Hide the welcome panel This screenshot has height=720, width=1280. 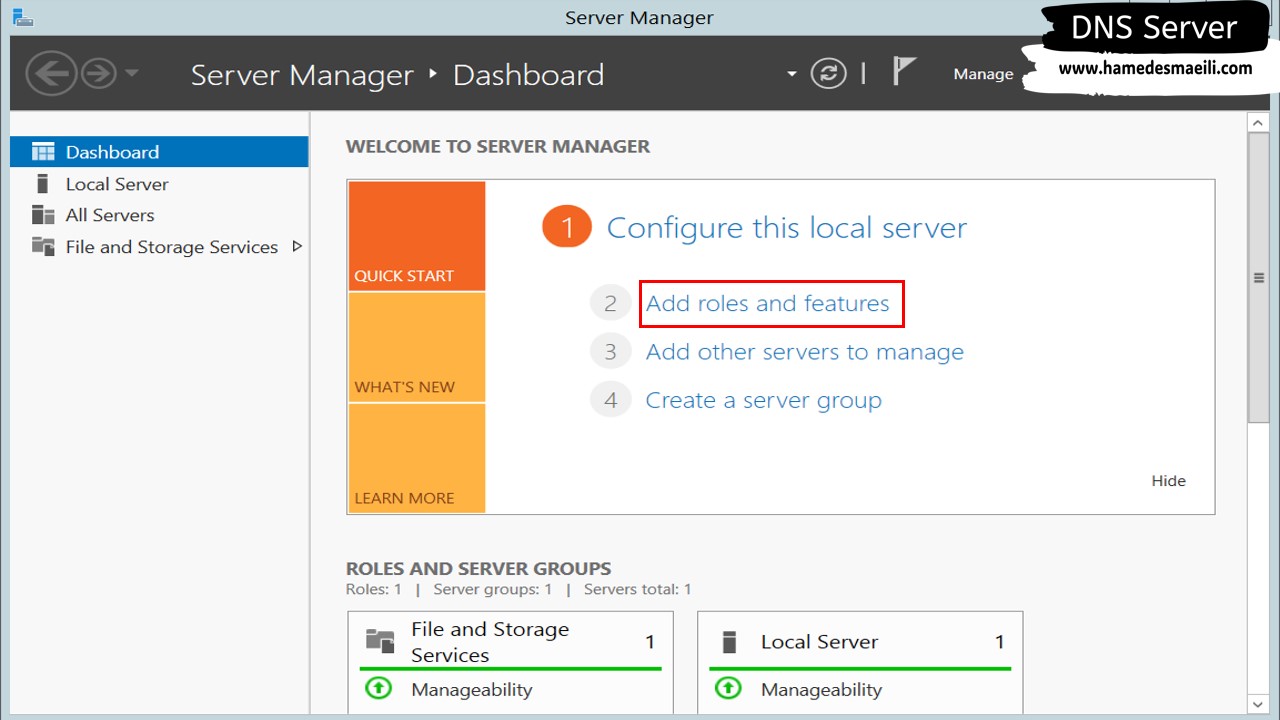pos(1168,481)
